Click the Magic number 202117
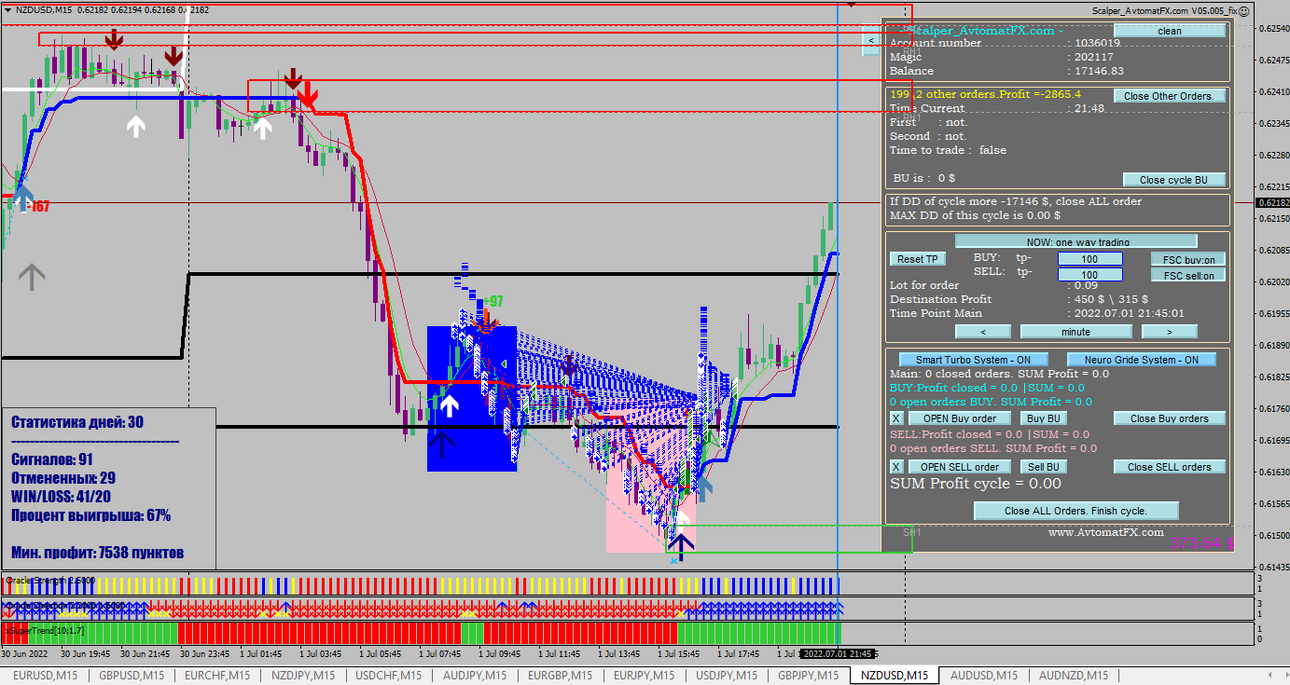The width and height of the screenshot is (1290, 685). tap(1094, 57)
